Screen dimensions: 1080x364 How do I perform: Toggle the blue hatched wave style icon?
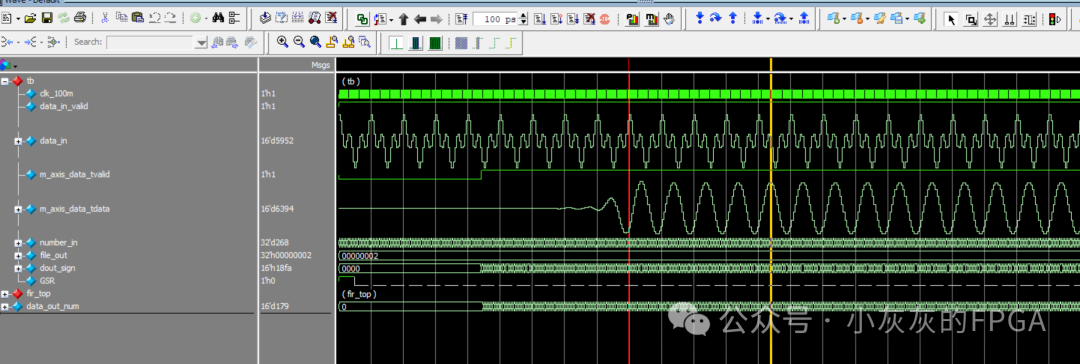(461, 43)
